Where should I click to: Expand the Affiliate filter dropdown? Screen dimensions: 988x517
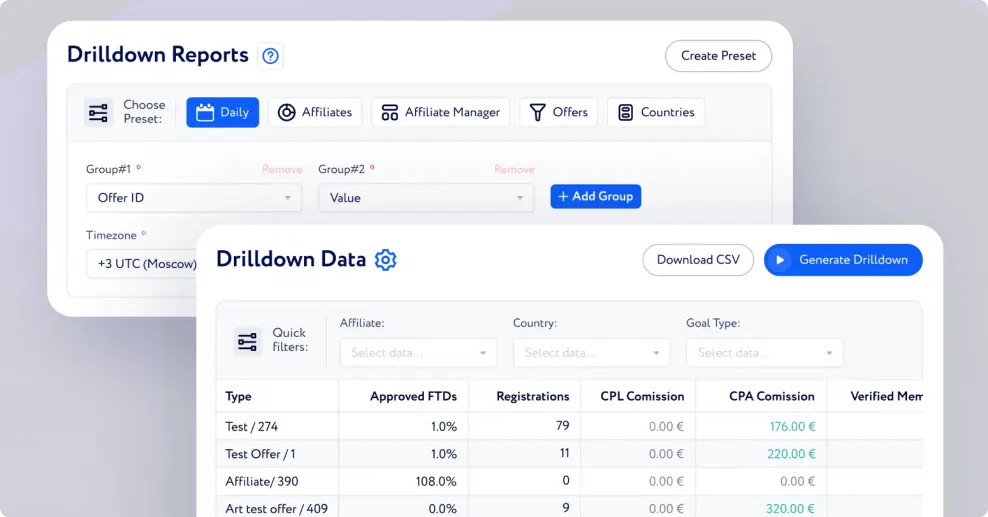[x=418, y=353]
